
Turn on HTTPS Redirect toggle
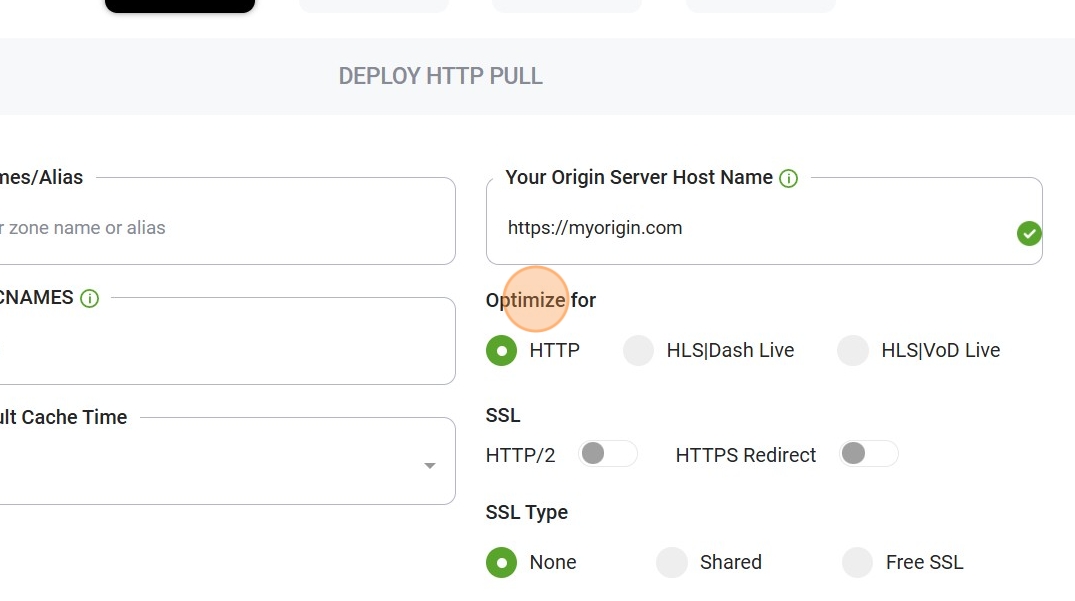868,454
